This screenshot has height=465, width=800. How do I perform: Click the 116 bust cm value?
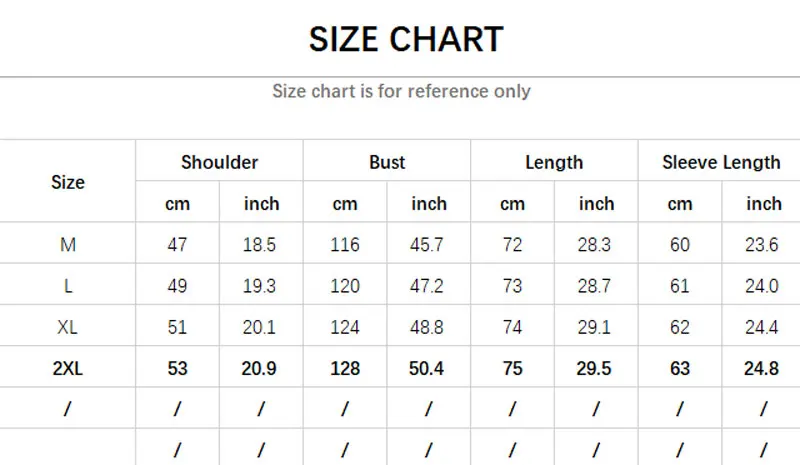pos(345,245)
